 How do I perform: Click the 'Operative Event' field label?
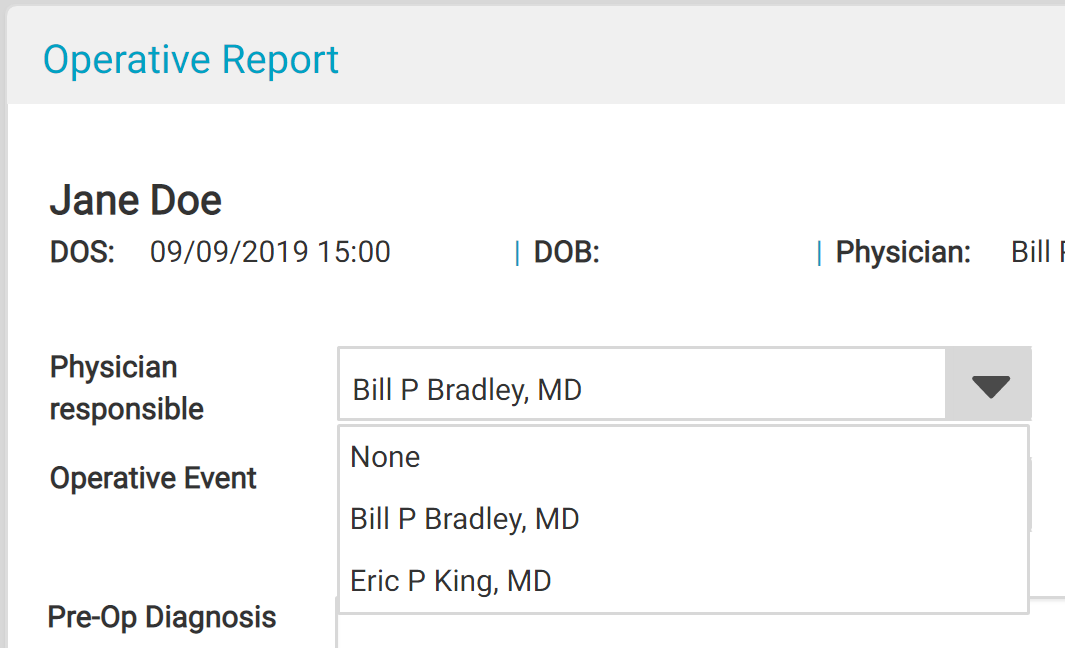click(153, 478)
